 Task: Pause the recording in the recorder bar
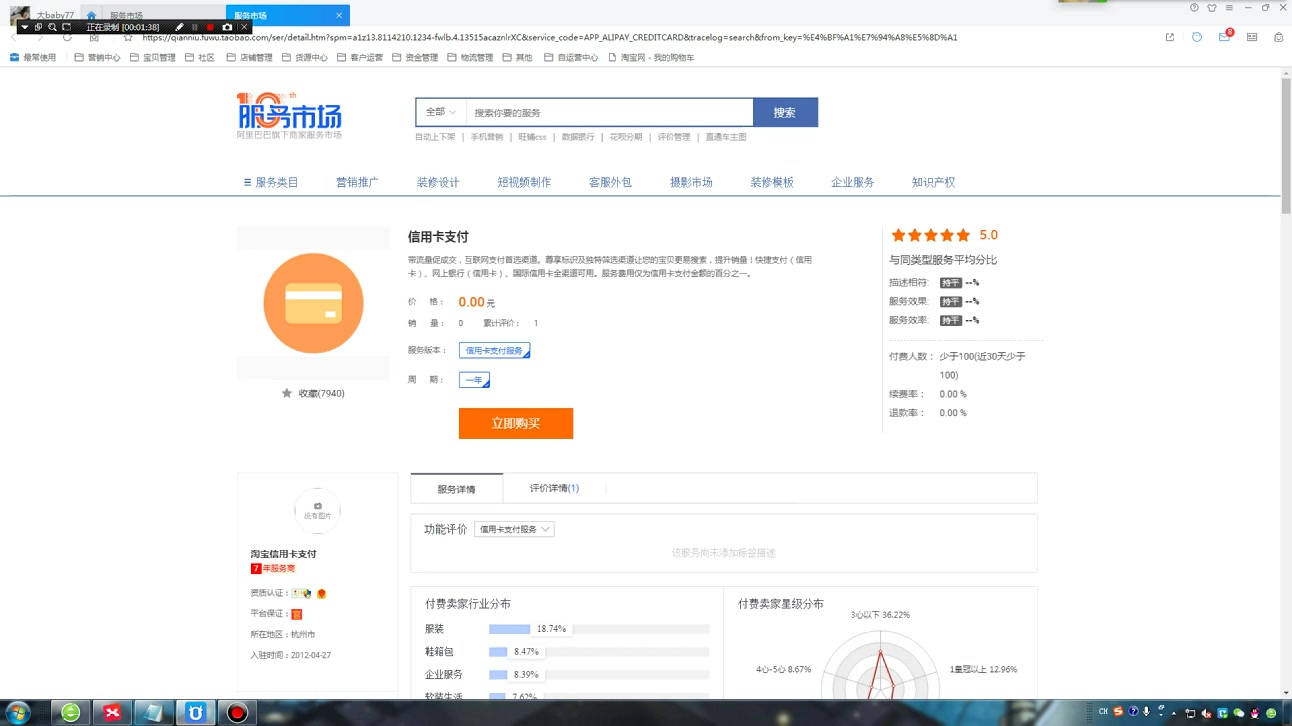[195, 27]
